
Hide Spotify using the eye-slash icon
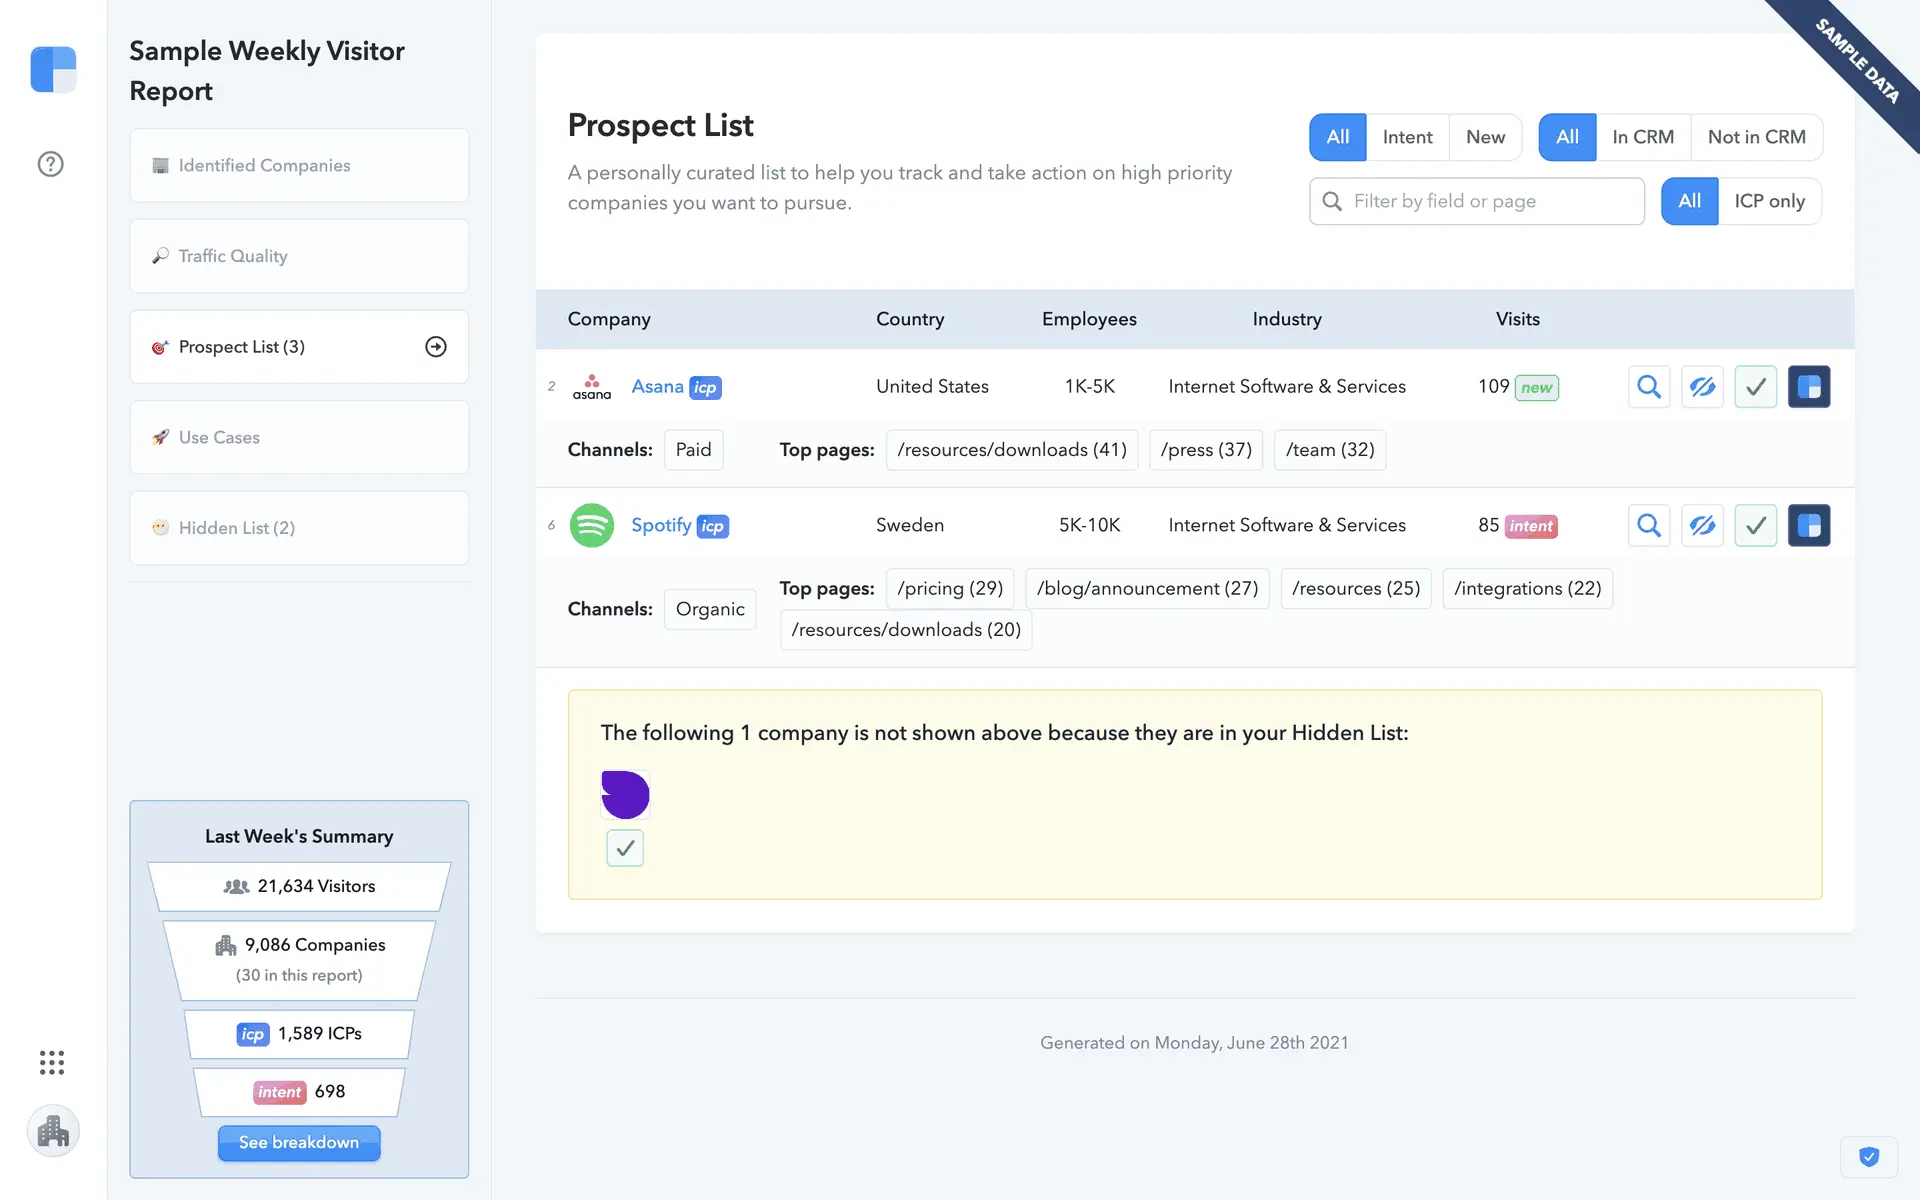point(1702,526)
